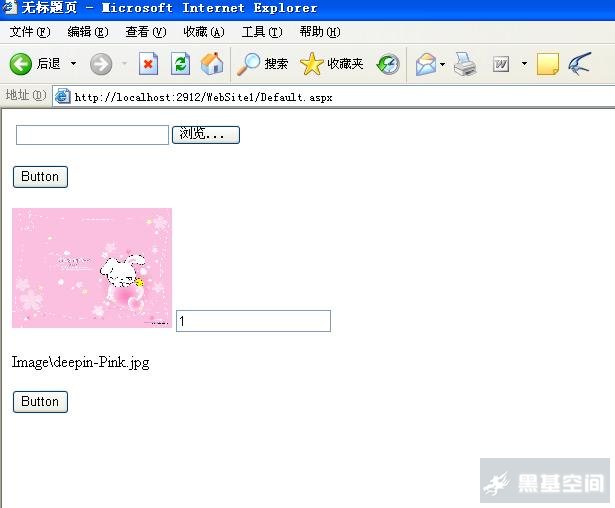Open the 文件(F) menu

[x=30, y=32]
